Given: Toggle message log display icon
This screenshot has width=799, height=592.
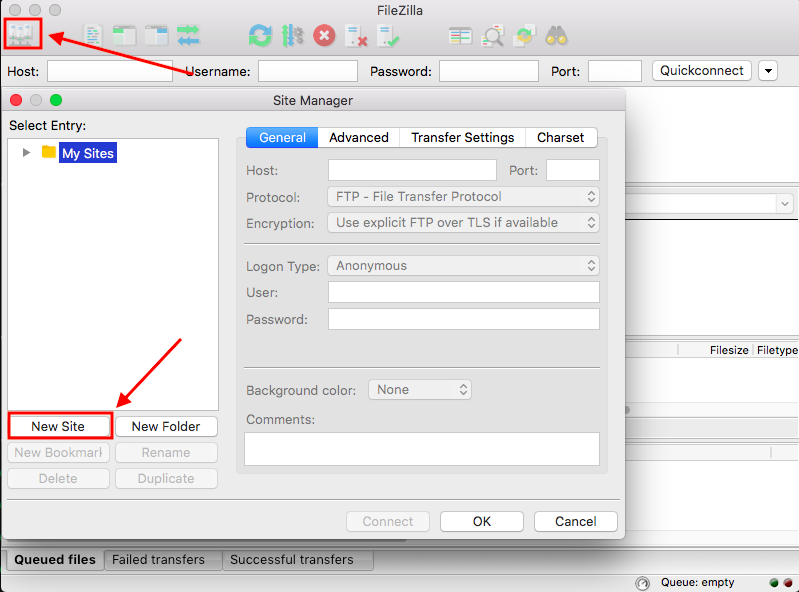Looking at the screenshot, I should [x=93, y=36].
